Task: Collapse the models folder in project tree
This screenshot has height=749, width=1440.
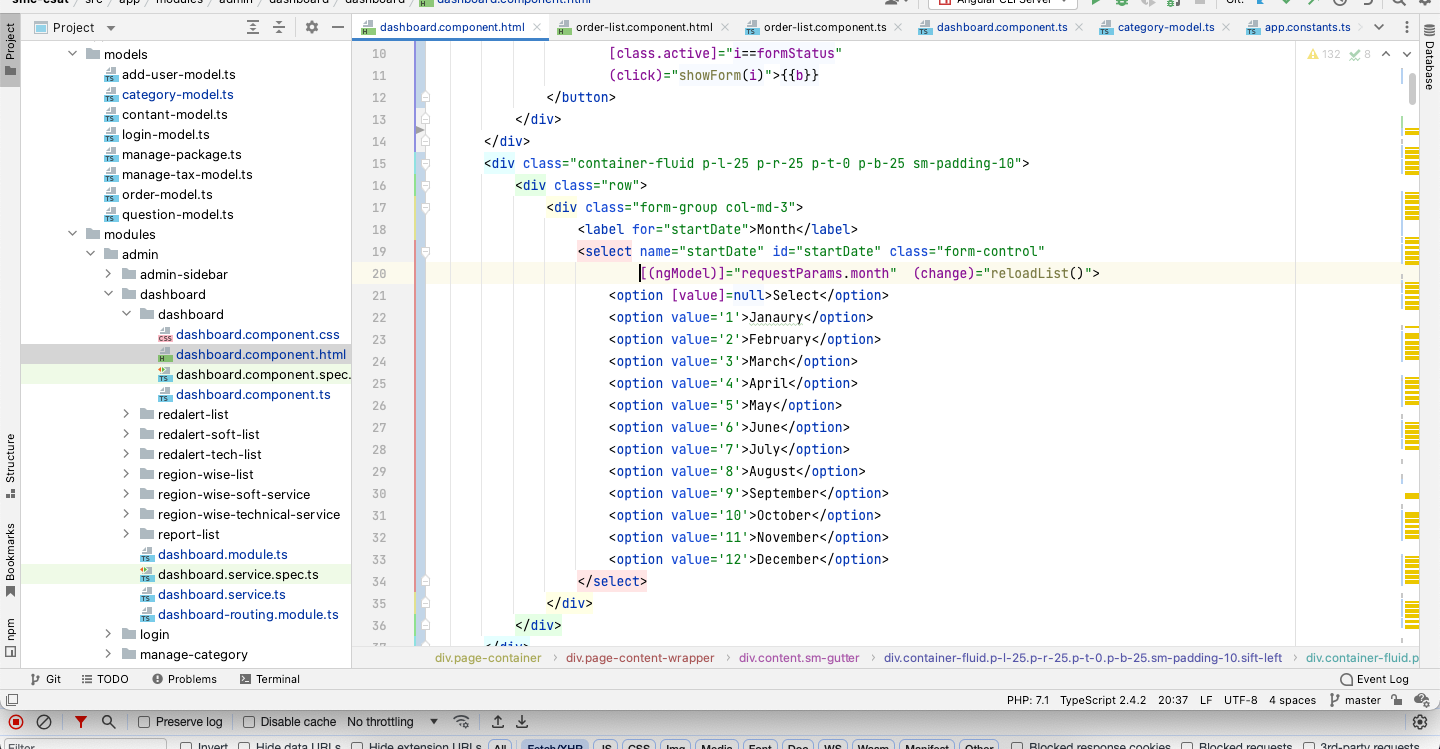Action: [x=73, y=54]
